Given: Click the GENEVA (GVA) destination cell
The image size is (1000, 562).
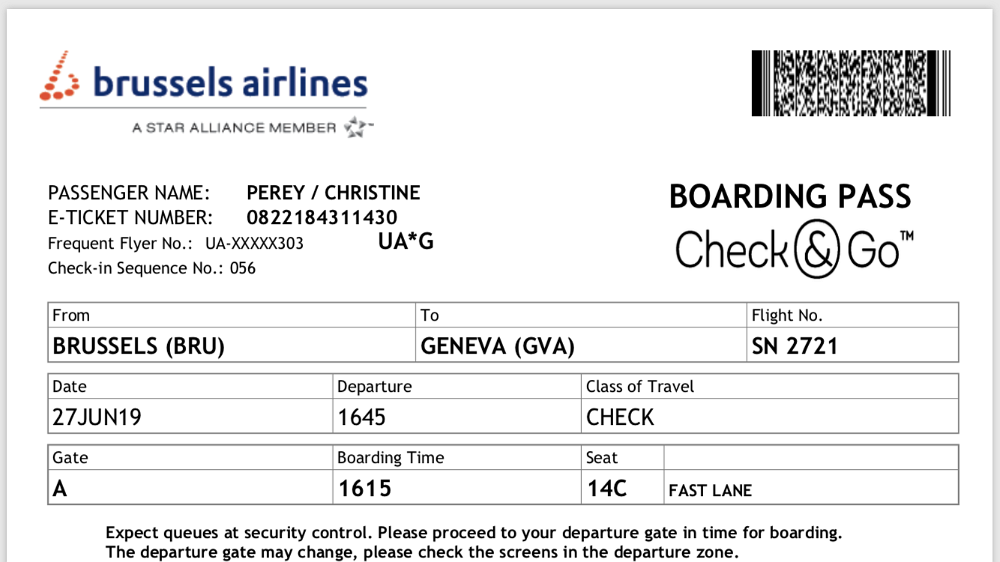Looking at the screenshot, I should click(x=498, y=346).
